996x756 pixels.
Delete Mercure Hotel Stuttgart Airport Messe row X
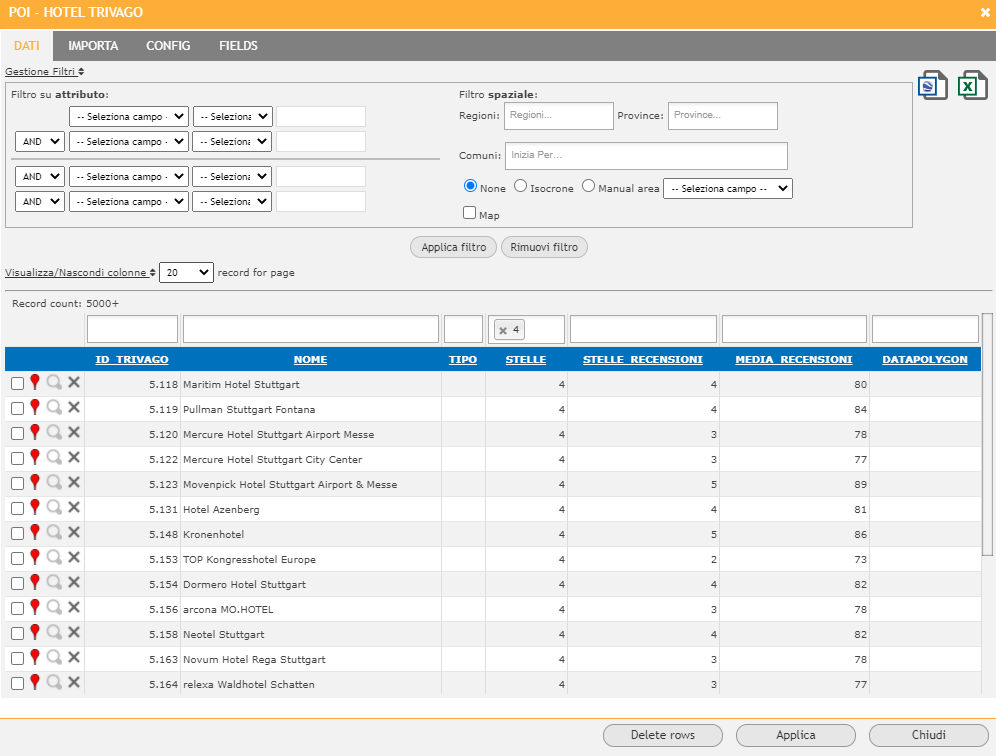[x=74, y=433]
